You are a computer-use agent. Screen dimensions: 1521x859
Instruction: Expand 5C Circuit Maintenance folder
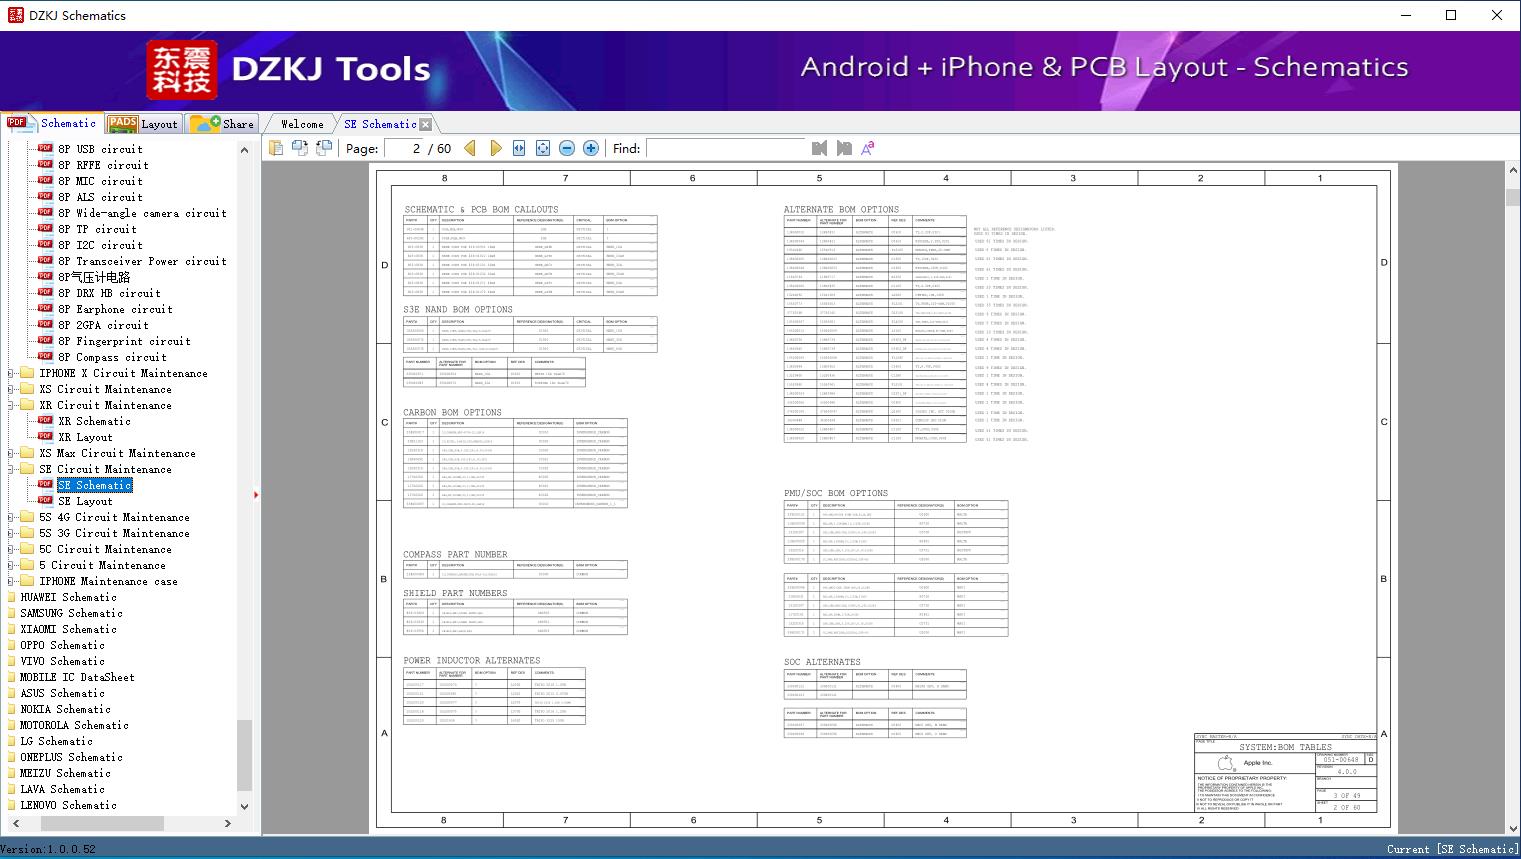click(x=11, y=550)
